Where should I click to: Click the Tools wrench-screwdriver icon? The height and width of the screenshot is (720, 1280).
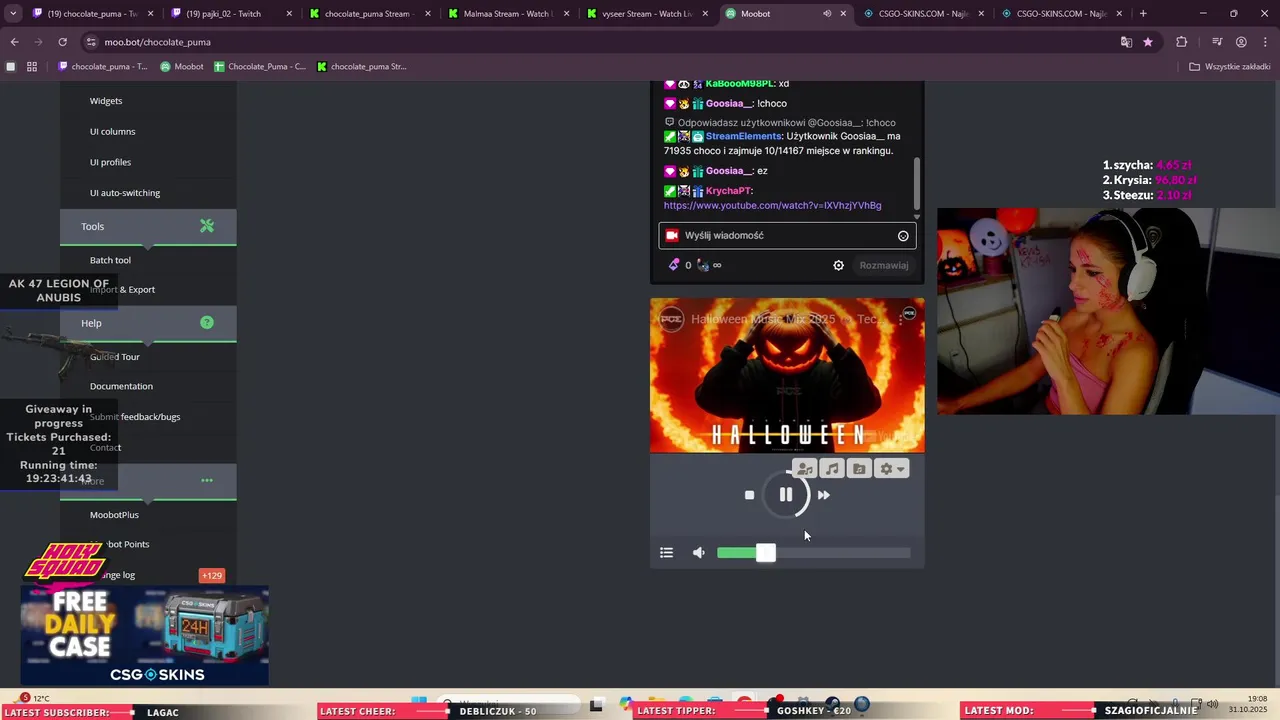tap(207, 226)
